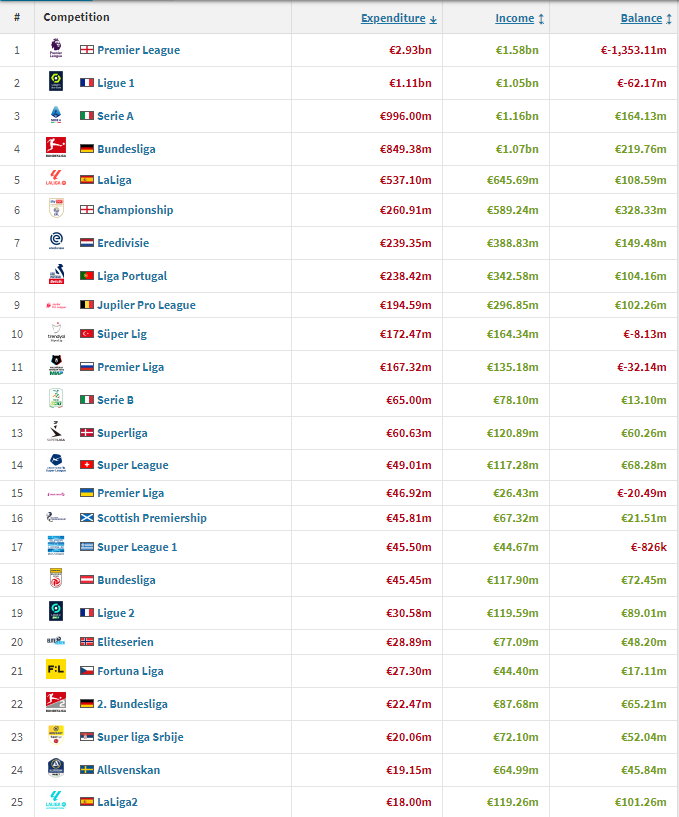Click the Ligue 1 logo icon
The height and width of the screenshot is (817, 679).
click(56, 81)
